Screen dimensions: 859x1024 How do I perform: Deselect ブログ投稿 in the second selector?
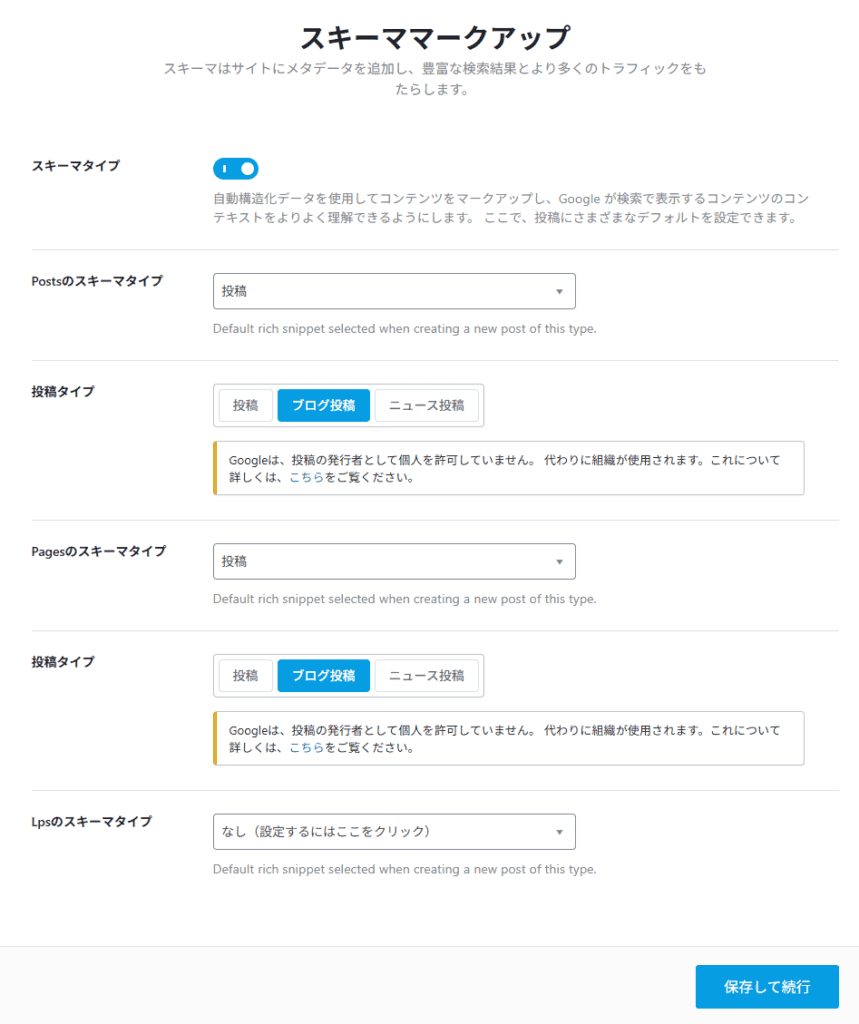(323, 675)
